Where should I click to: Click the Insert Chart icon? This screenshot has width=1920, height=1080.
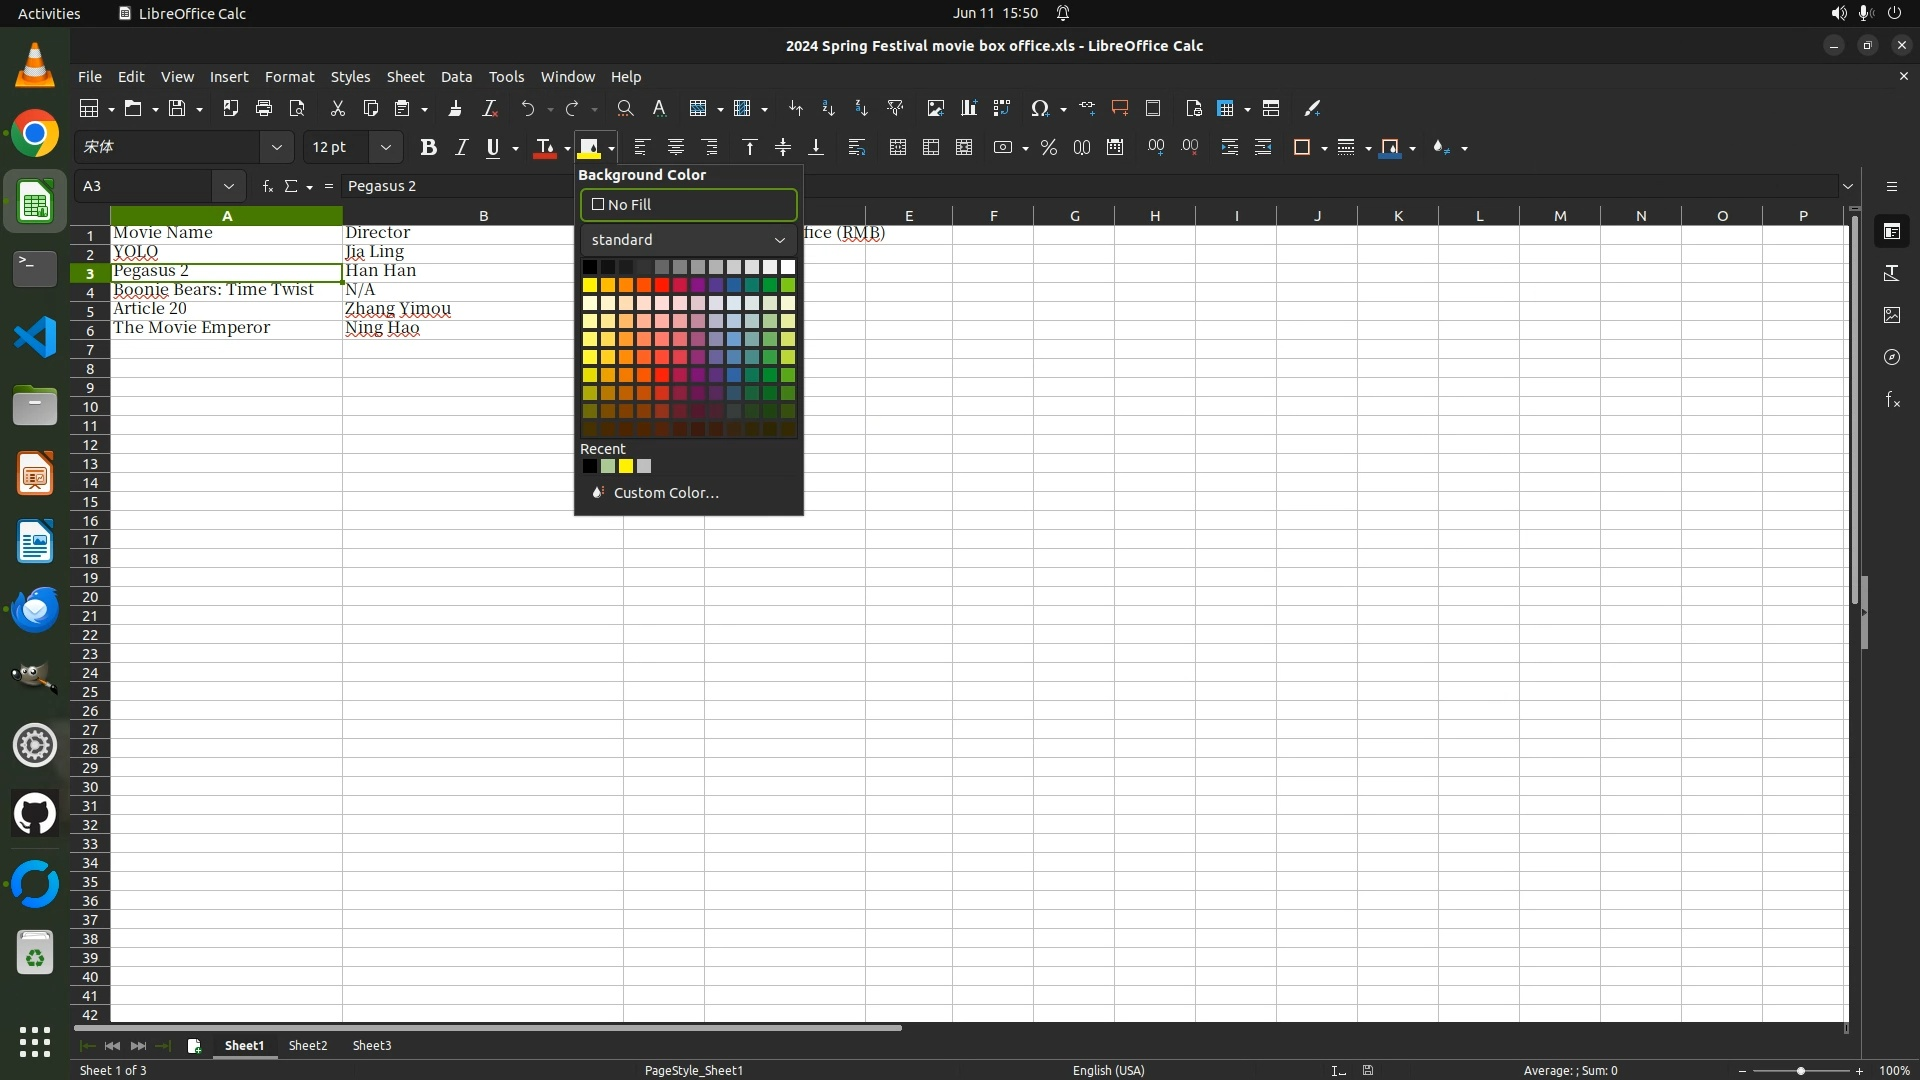[x=968, y=108]
